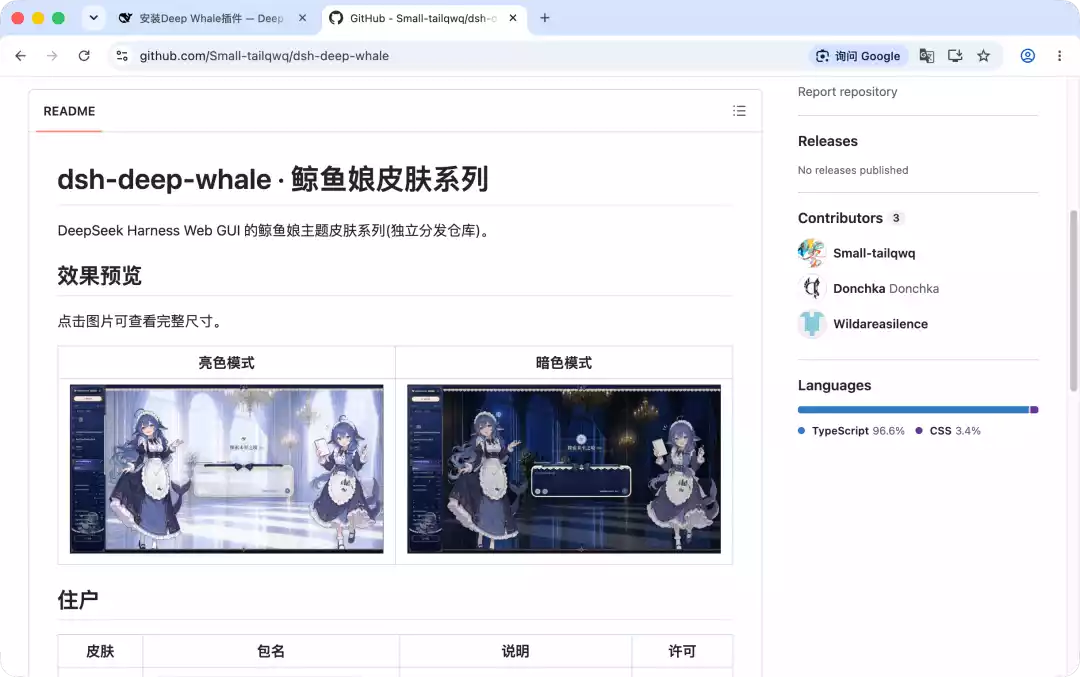Open the Contributors heading link
1080x677 pixels.
tap(840, 218)
